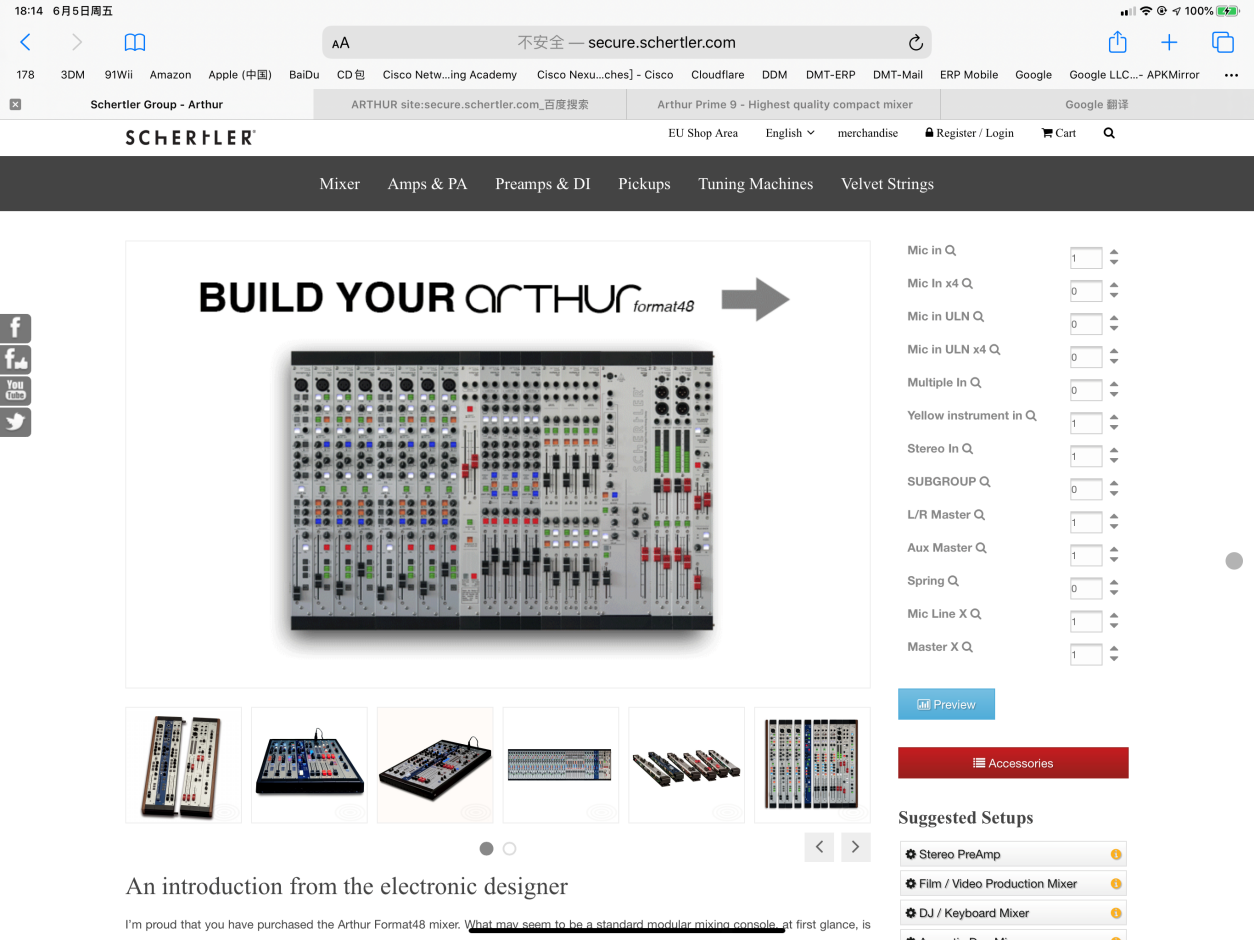Viewport: 1254px width, 940px height.
Task: Go to next thumbnail set arrow
Action: pyautogui.click(x=855, y=847)
